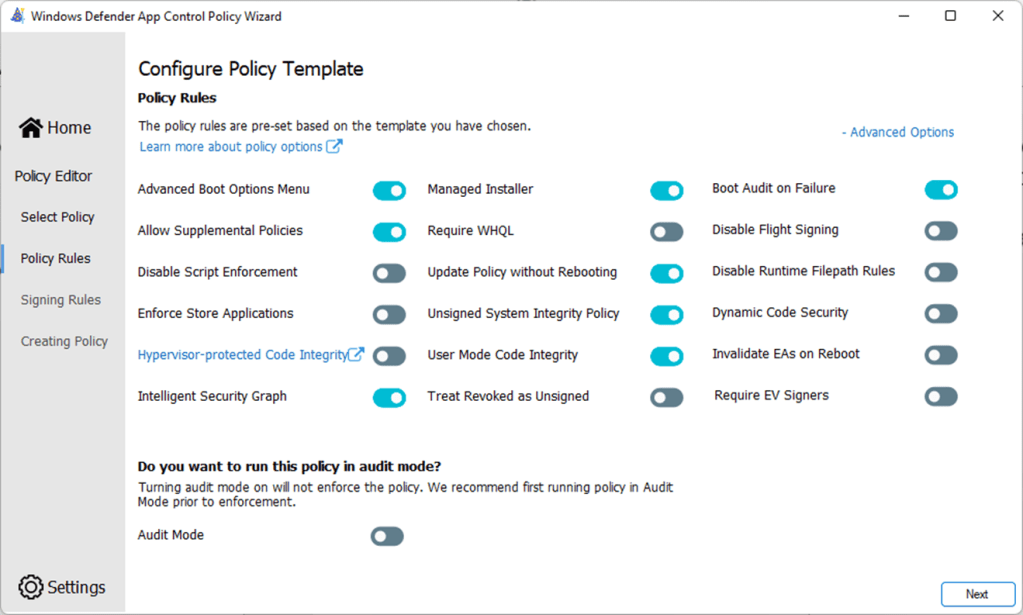Click external link icon after Learn more

coord(335,147)
